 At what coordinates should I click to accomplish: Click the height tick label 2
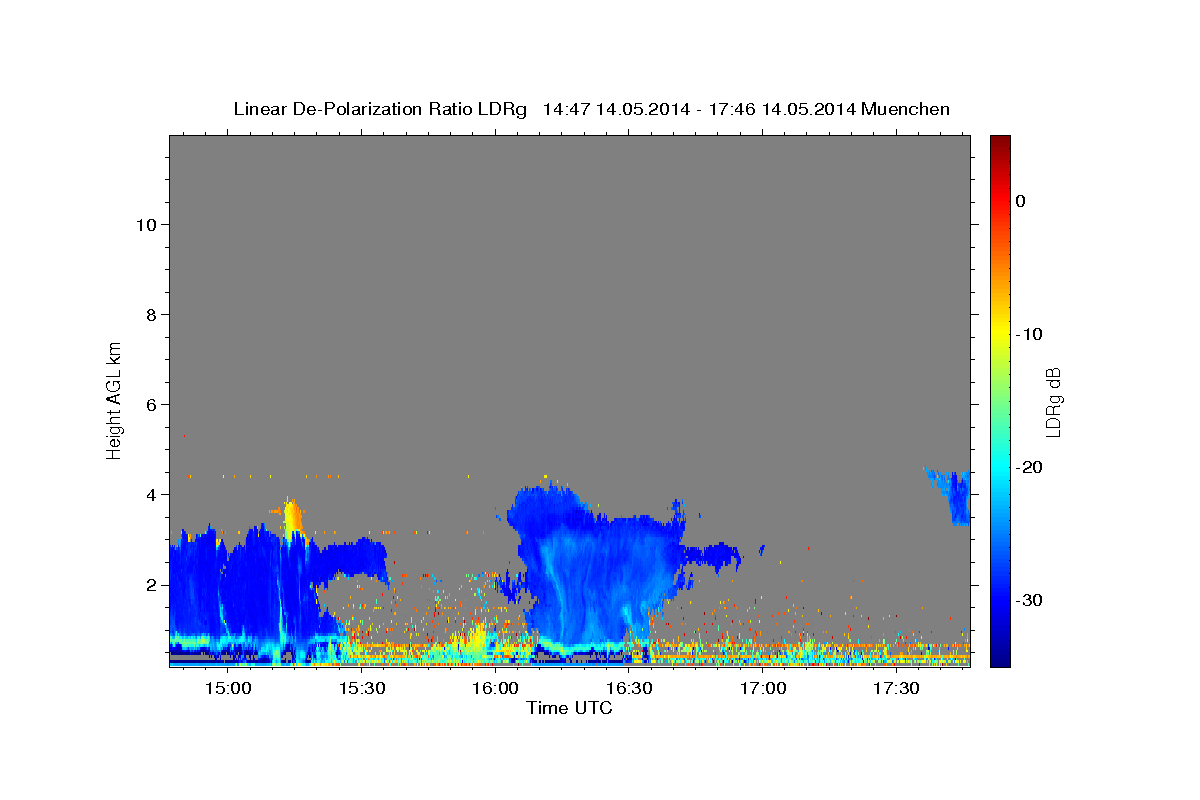coord(149,585)
